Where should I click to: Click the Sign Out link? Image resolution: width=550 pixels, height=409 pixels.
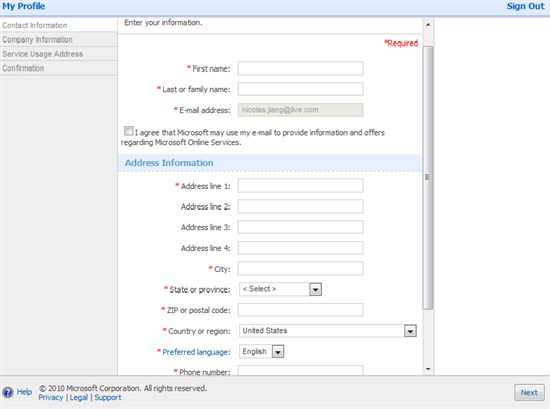[x=525, y=6]
